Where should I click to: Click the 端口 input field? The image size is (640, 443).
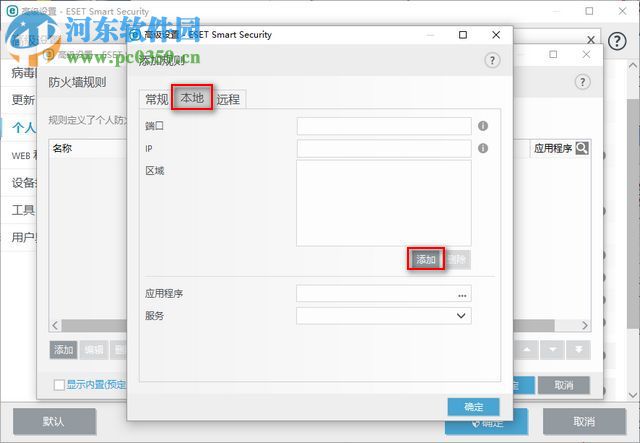point(383,126)
